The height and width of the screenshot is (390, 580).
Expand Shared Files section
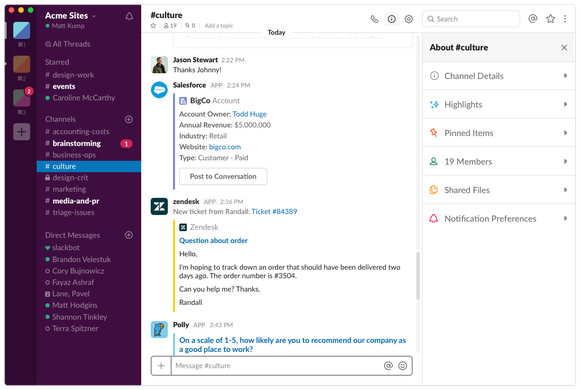[x=499, y=190]
